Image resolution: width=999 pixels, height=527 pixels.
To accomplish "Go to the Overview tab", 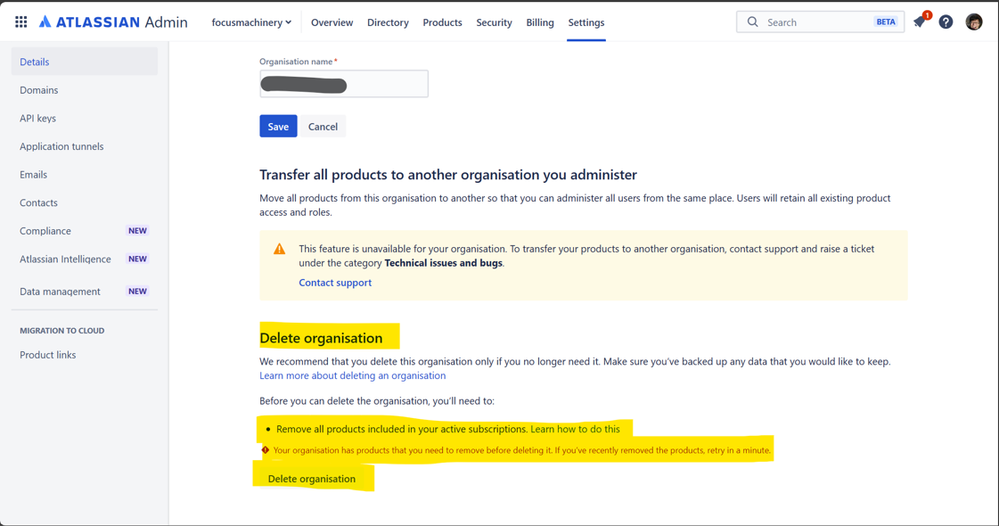I will point(332,22).
